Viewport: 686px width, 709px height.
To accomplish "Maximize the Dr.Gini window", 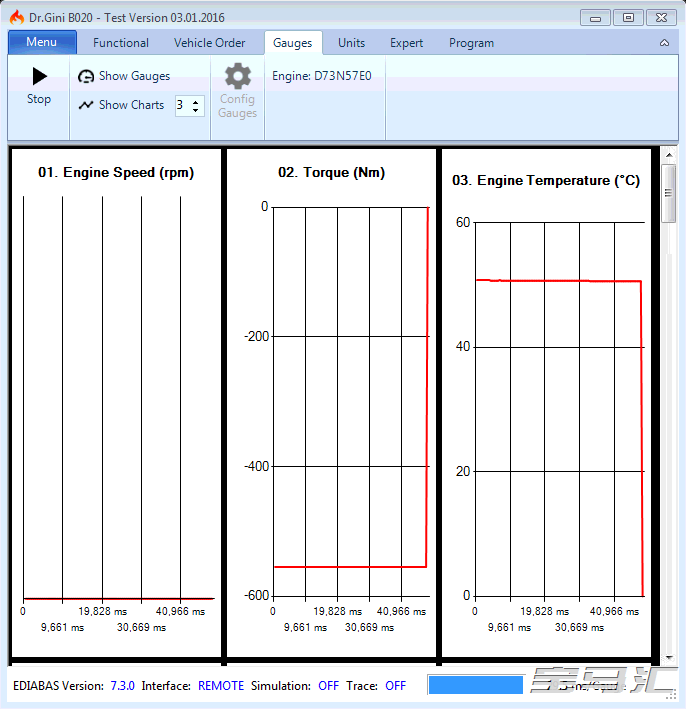I will coord(628,18).
